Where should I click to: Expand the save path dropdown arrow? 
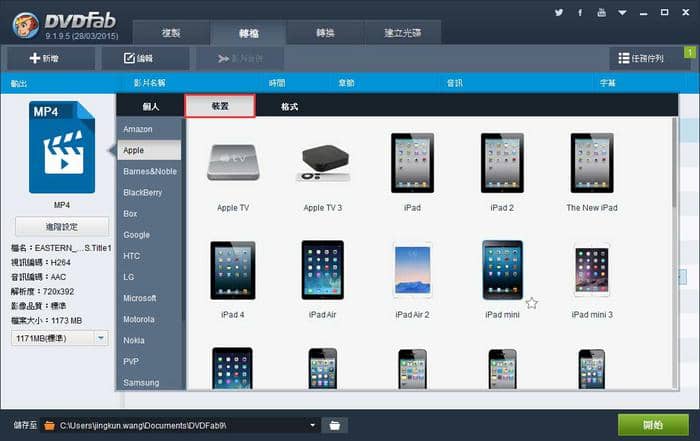click(x=312, y=425)
